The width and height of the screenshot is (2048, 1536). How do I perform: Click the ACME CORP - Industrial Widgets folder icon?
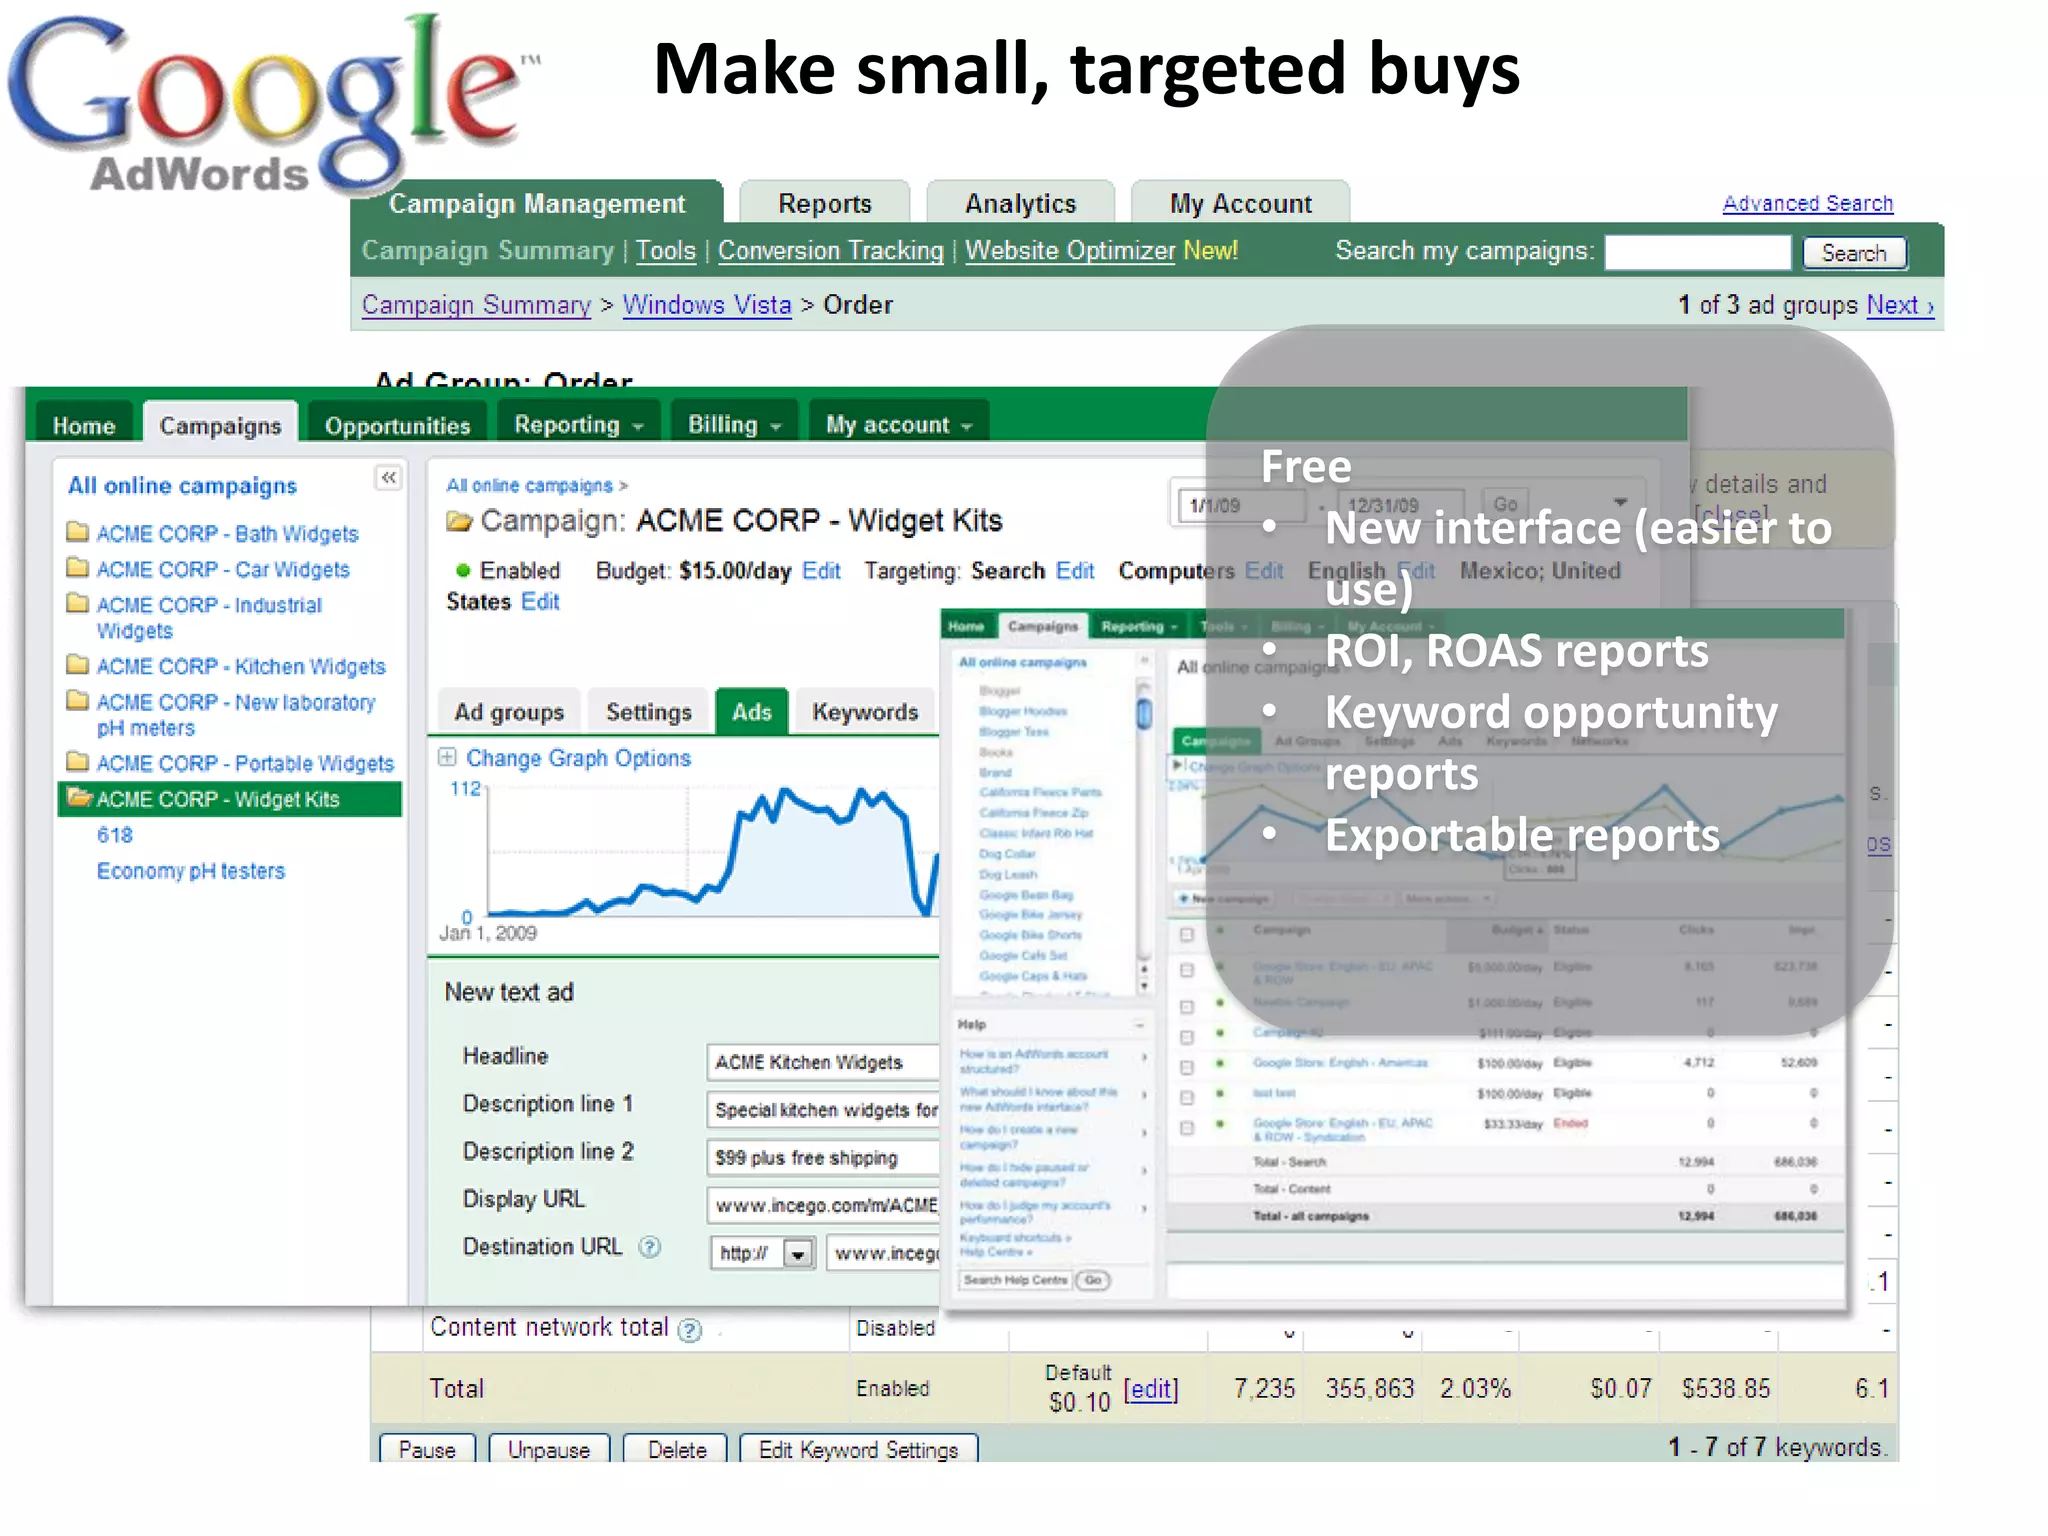77,603
